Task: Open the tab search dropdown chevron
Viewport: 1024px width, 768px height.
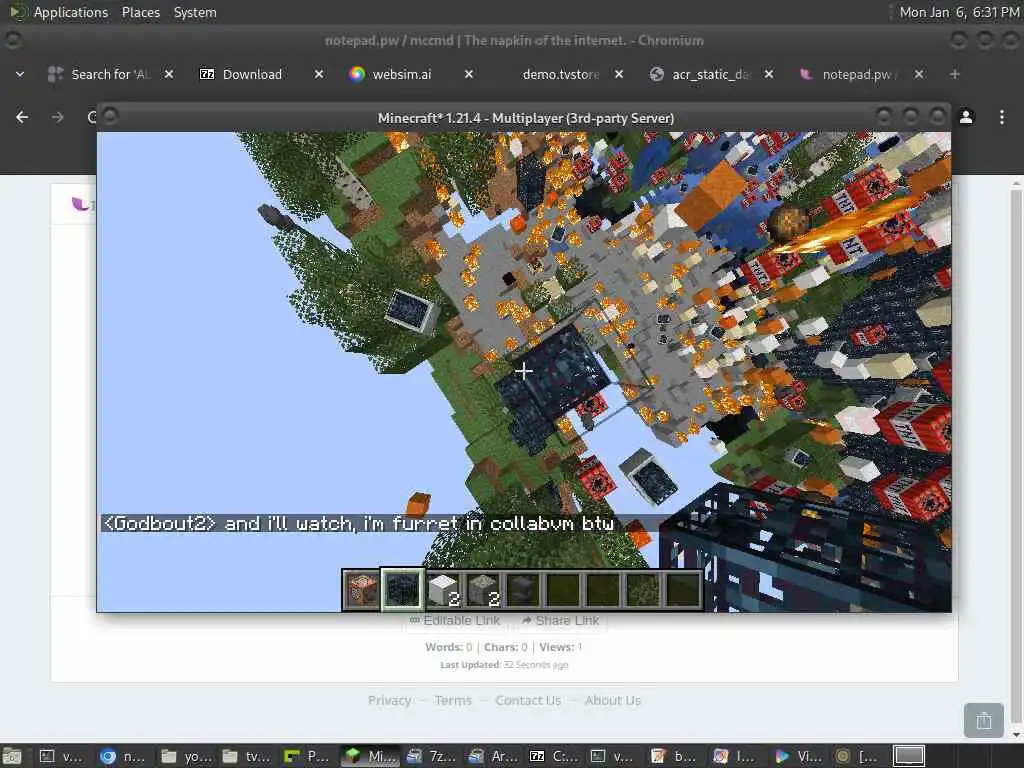Action: point(20,74)
